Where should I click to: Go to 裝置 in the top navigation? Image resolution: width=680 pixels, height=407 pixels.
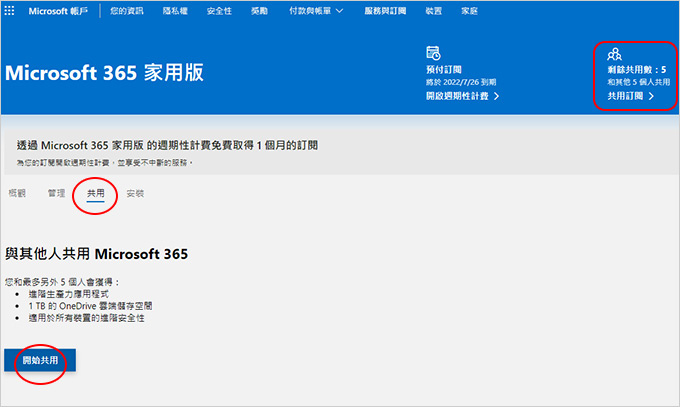(434, 11)
